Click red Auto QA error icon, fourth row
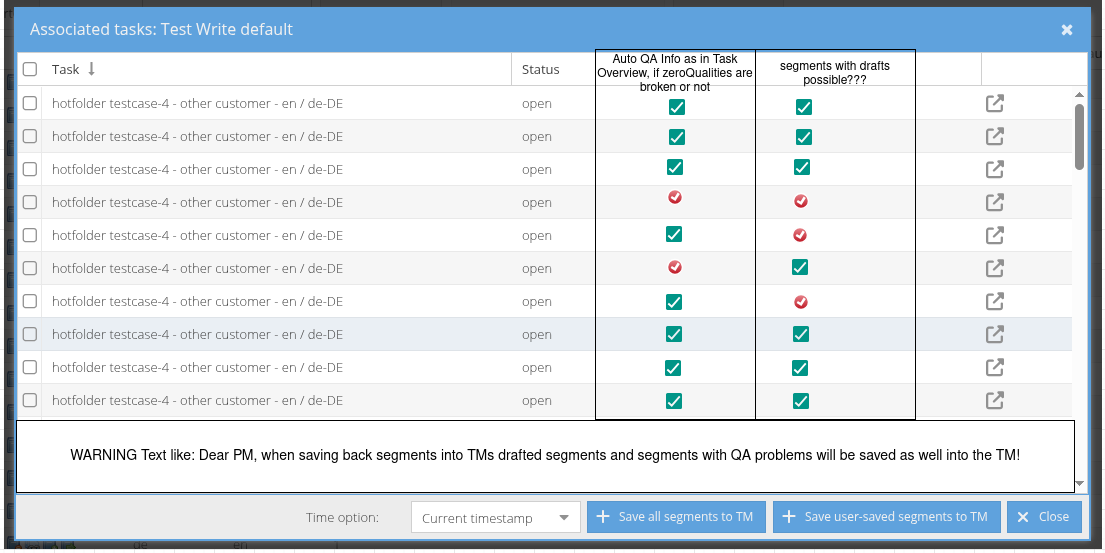1105x553 pixels. point(675,198)
